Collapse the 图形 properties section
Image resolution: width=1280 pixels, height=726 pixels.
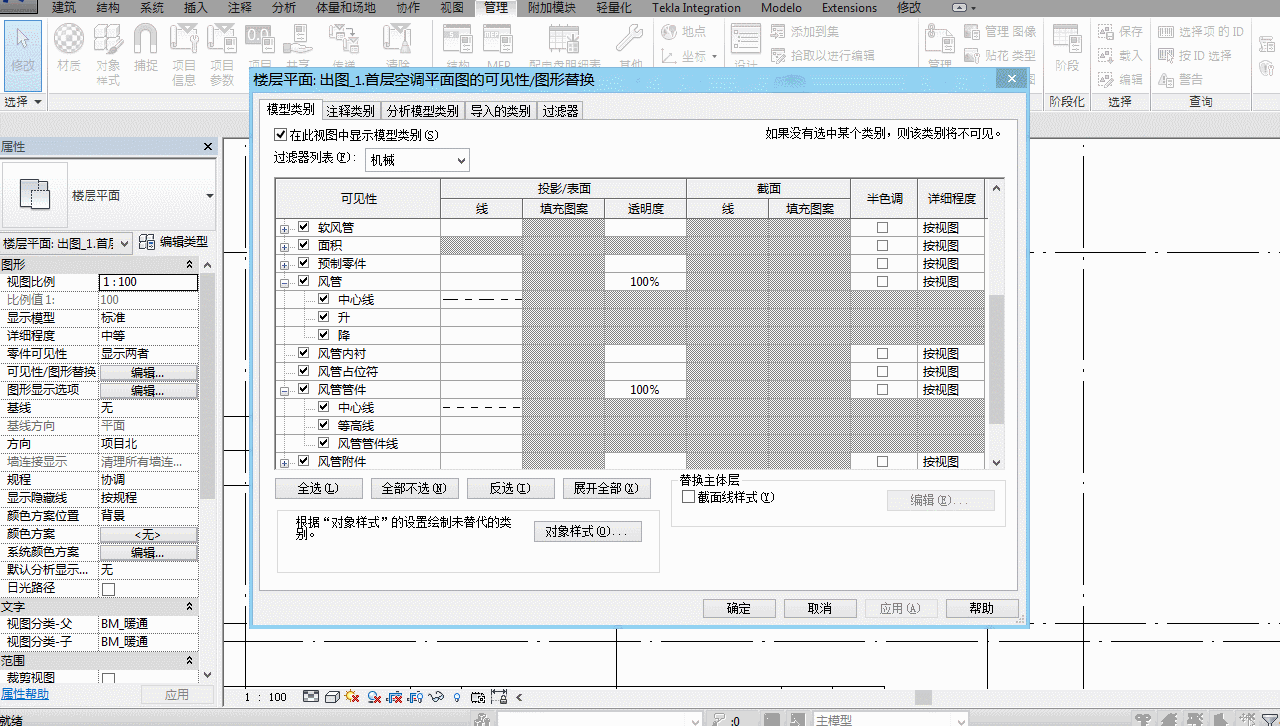[190, 264]
